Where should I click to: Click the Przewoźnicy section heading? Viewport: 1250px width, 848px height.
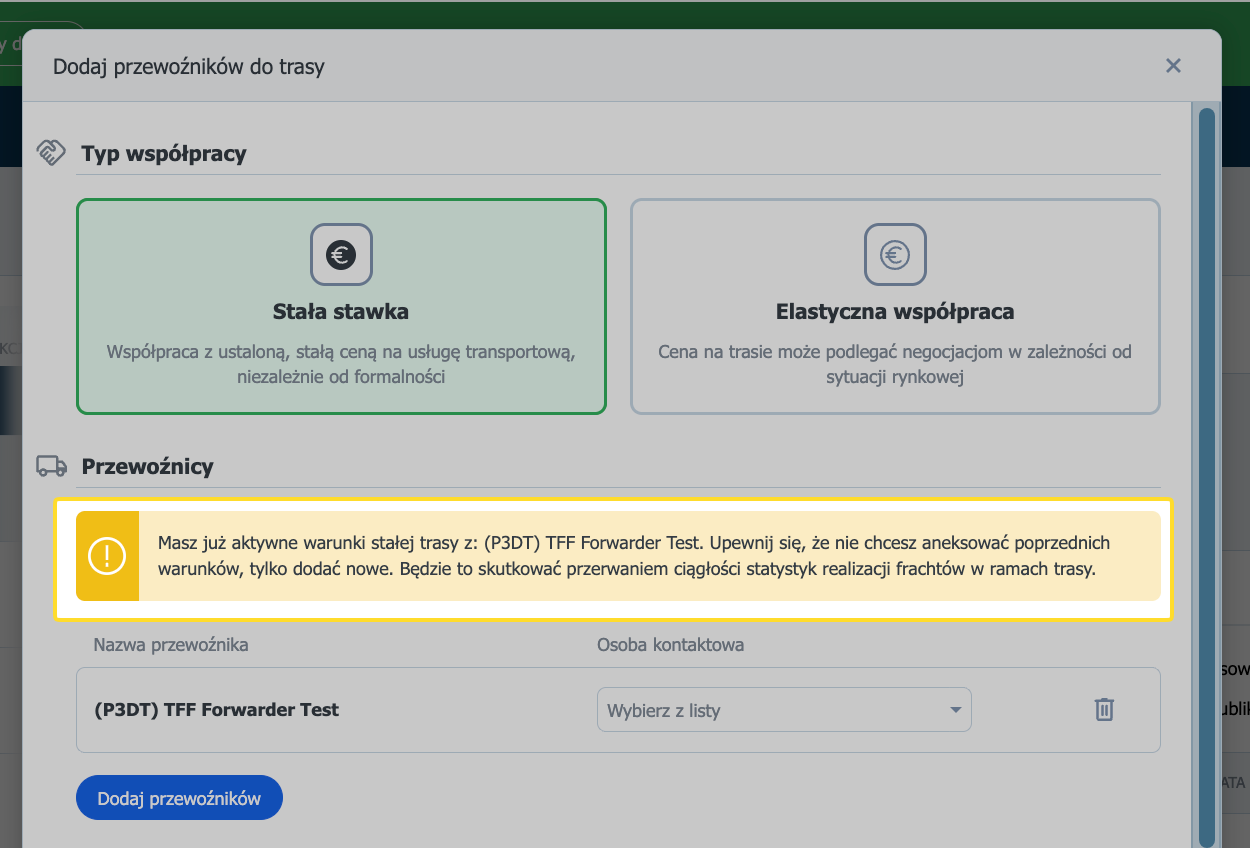[x=147, y=467]
